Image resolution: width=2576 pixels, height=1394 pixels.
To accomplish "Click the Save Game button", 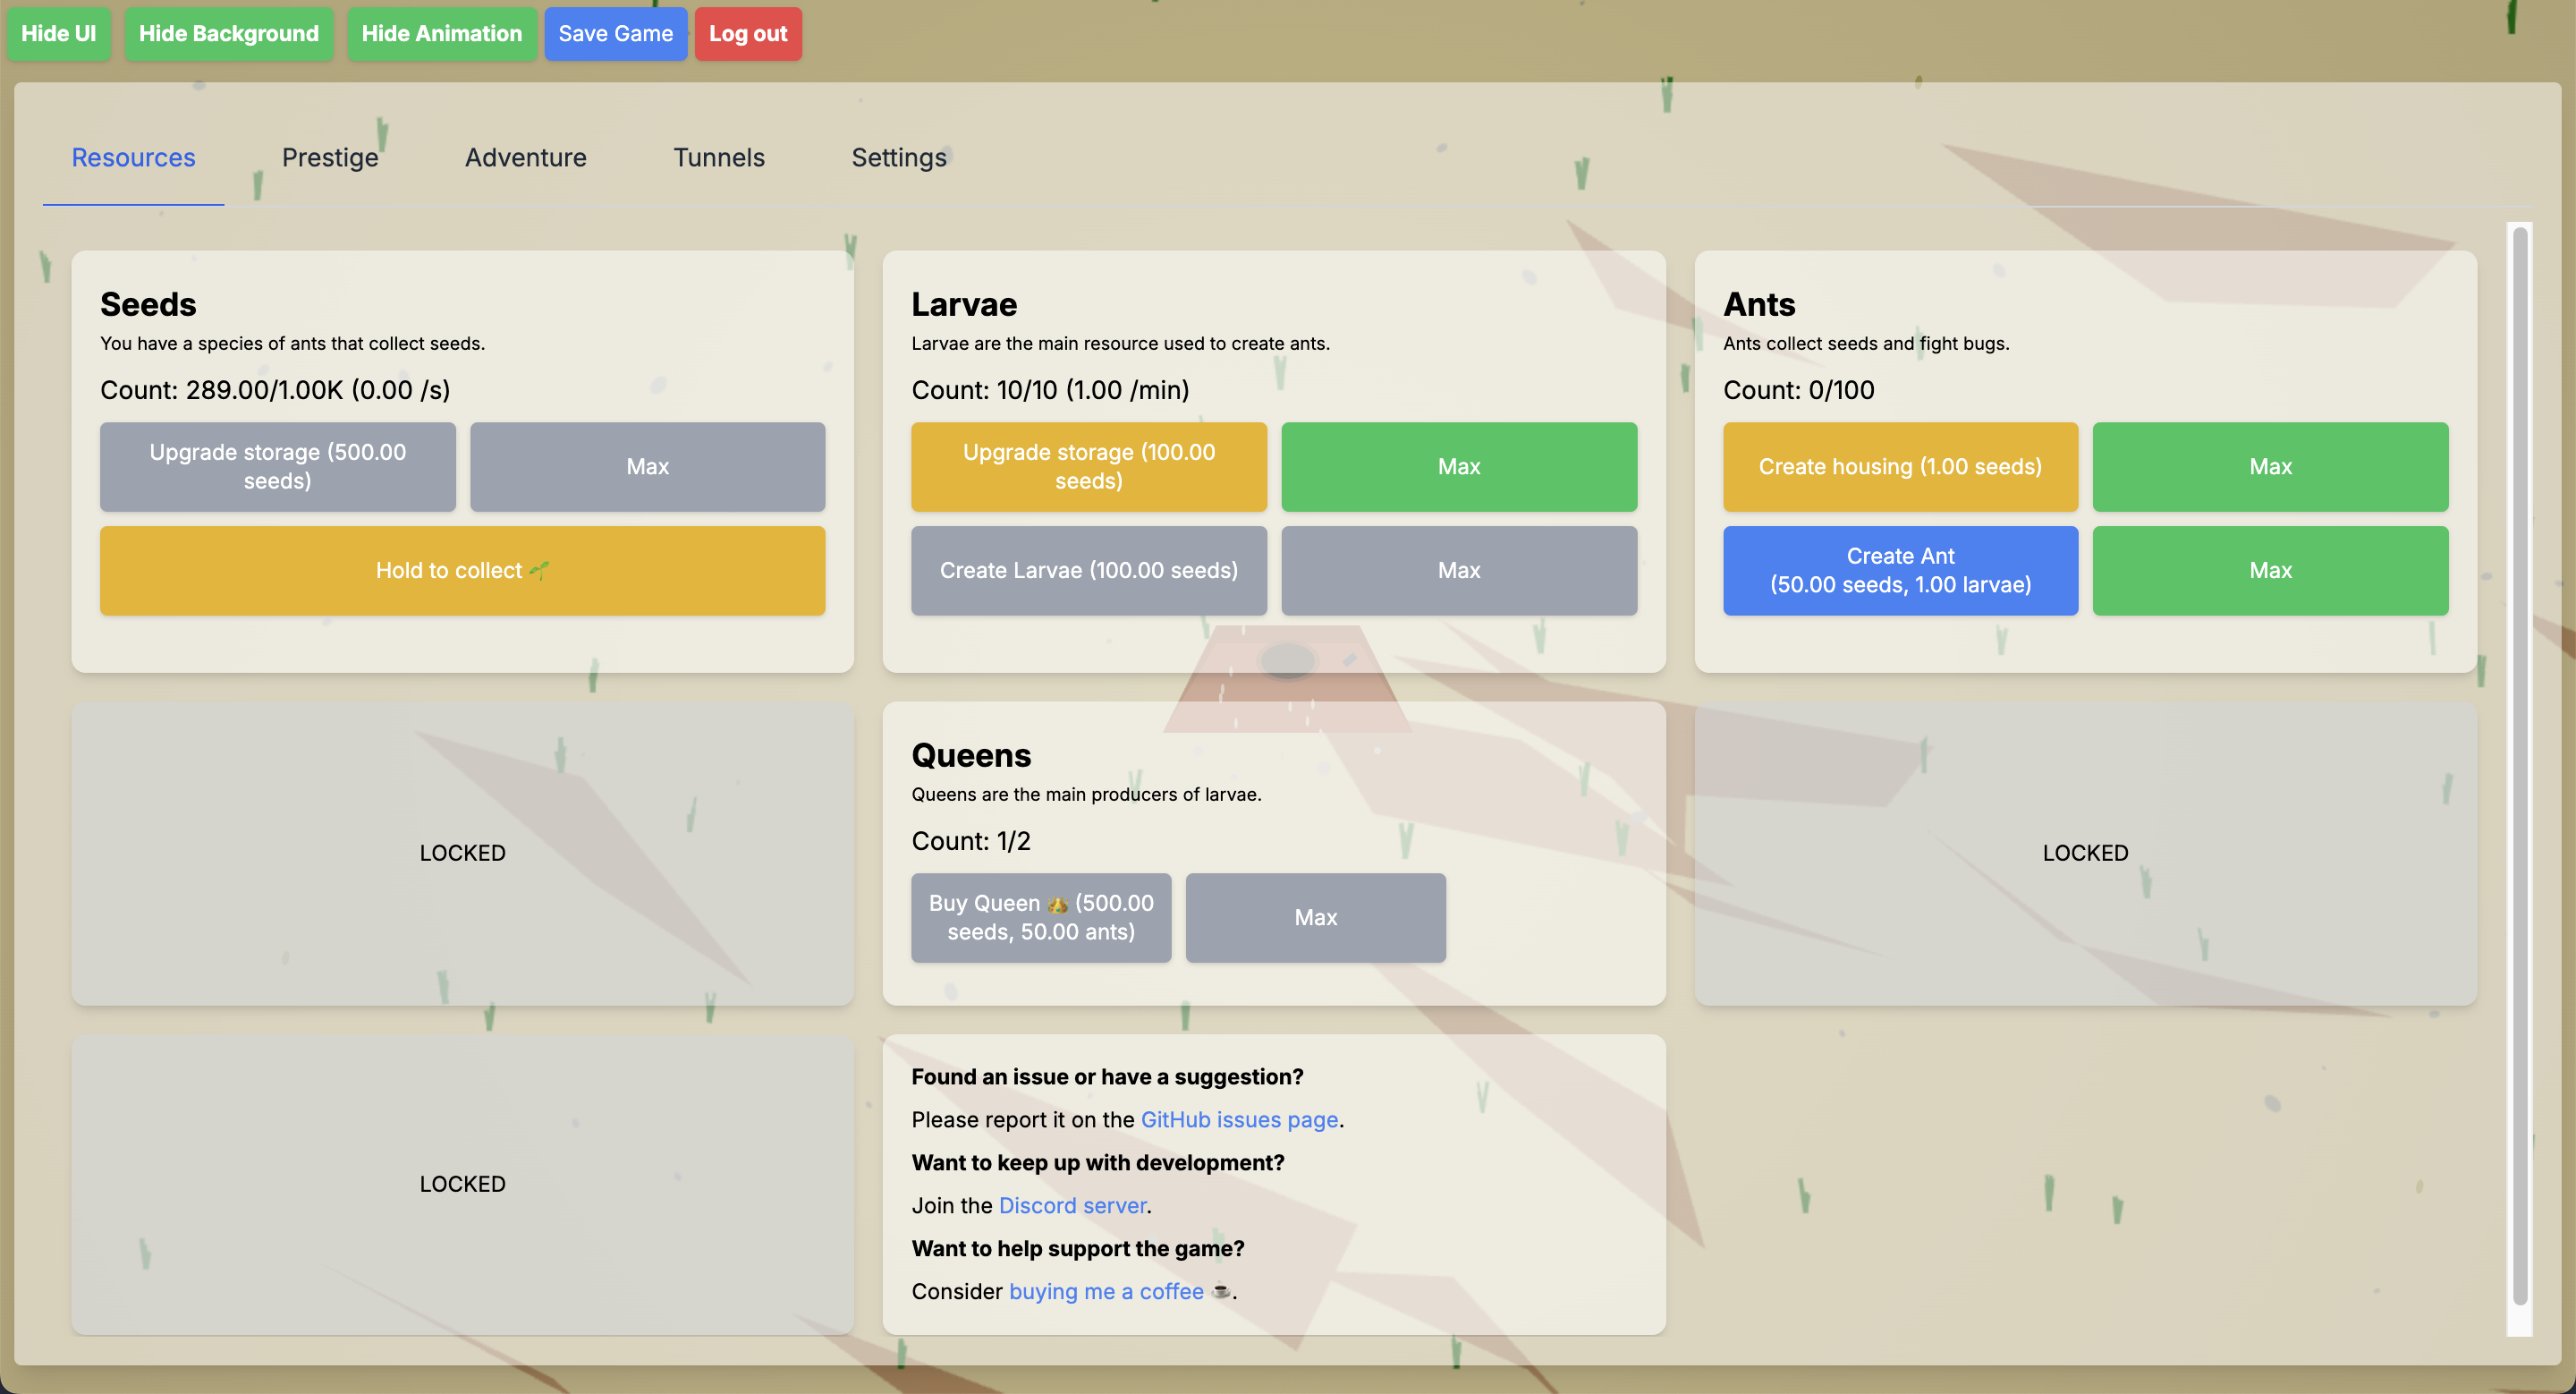I will tap(616, 34).
